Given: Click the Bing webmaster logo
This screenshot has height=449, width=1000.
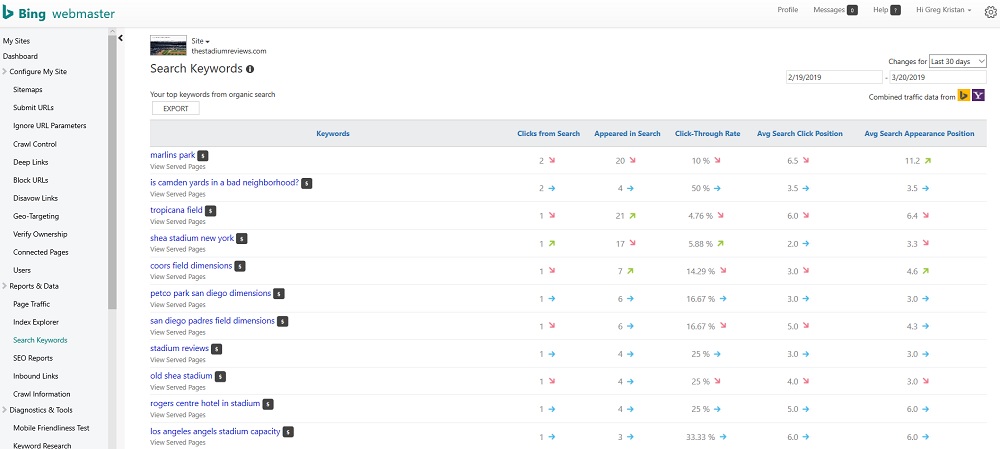Looking at the screenshot, I should coord(59,13).
